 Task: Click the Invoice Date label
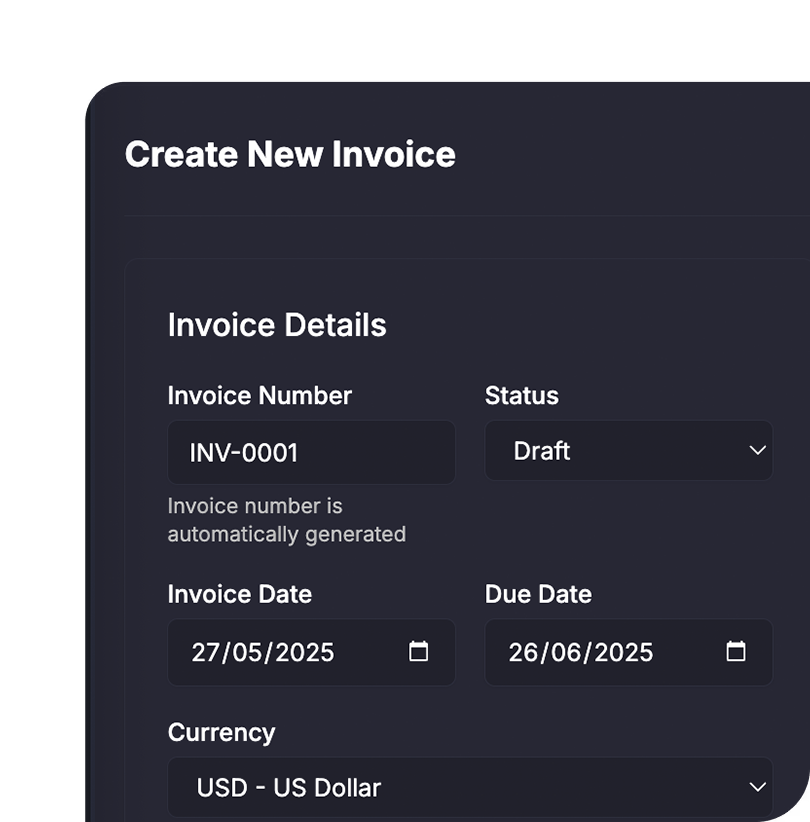[x=240, y=594]
